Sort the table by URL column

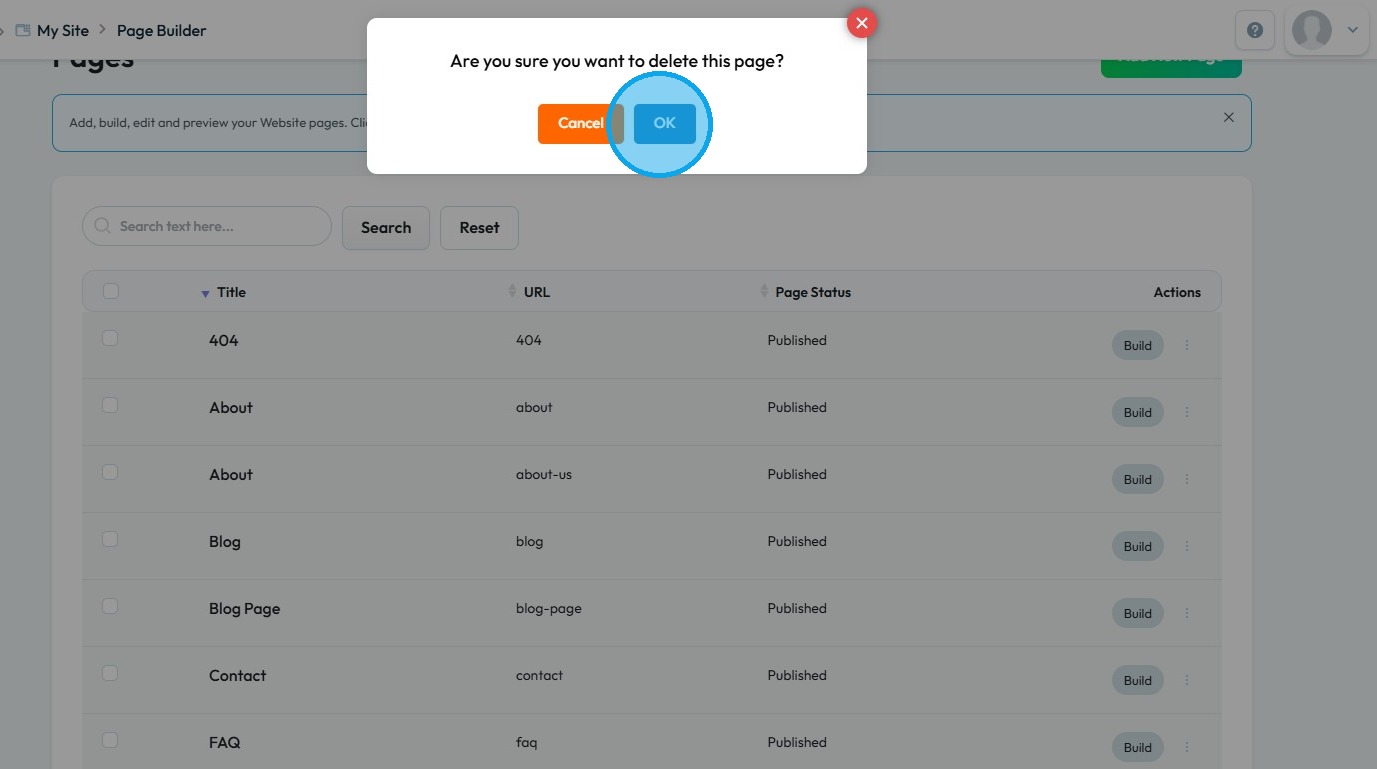click(x=514, y=292)
